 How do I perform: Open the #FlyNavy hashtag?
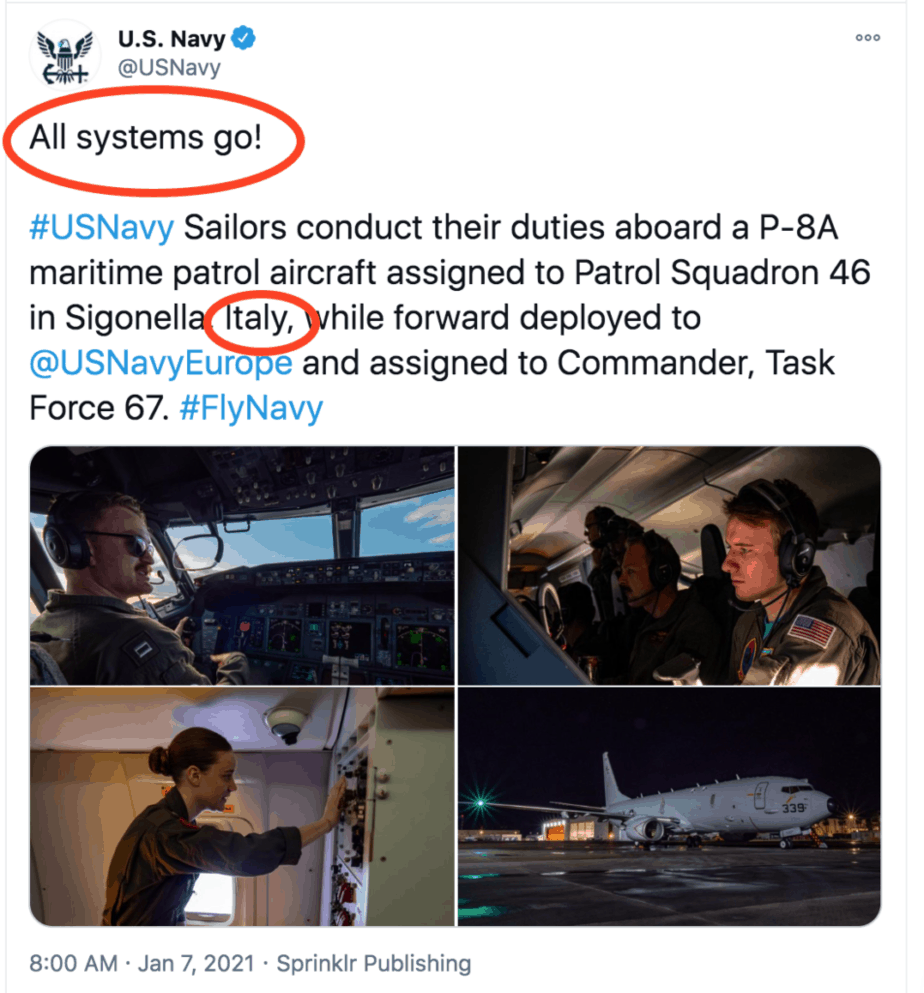(x=251, y=408)
